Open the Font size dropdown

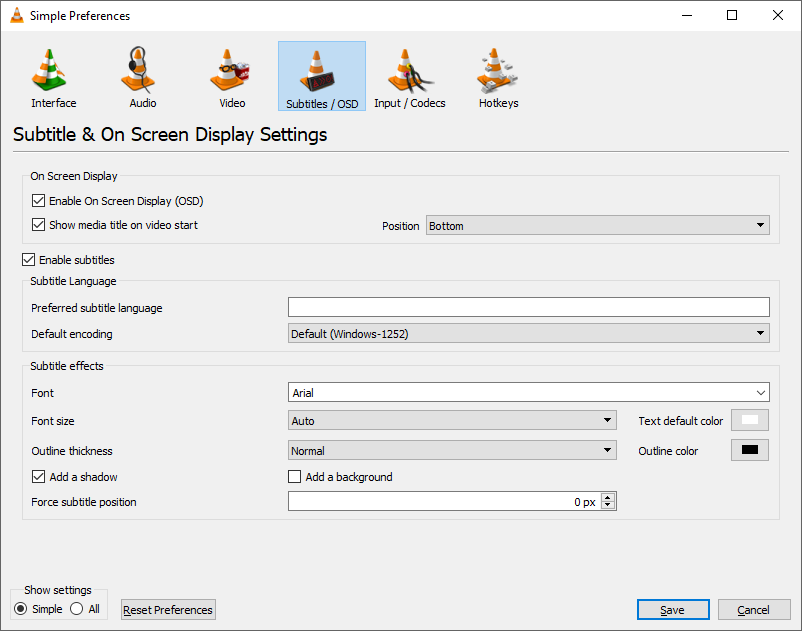pyautogui.click(x=452, y=421)
